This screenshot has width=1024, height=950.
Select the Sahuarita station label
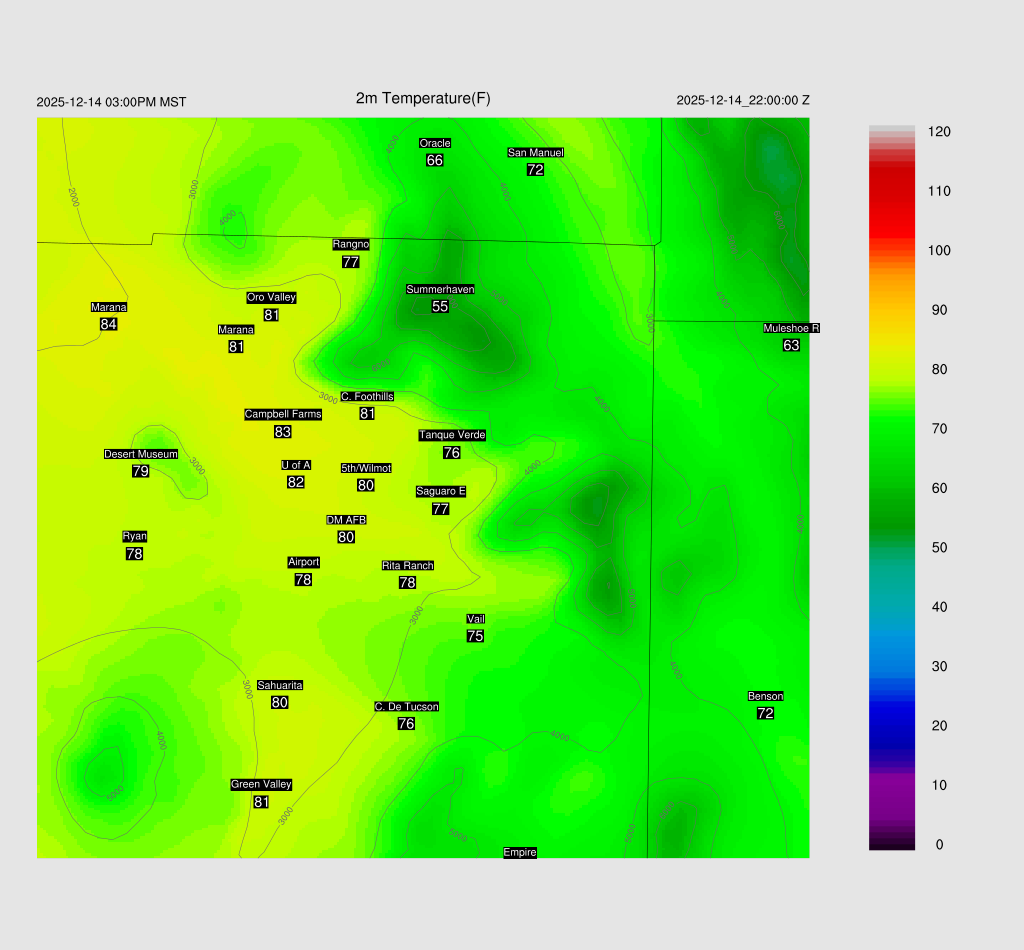[x=280, y=685]
